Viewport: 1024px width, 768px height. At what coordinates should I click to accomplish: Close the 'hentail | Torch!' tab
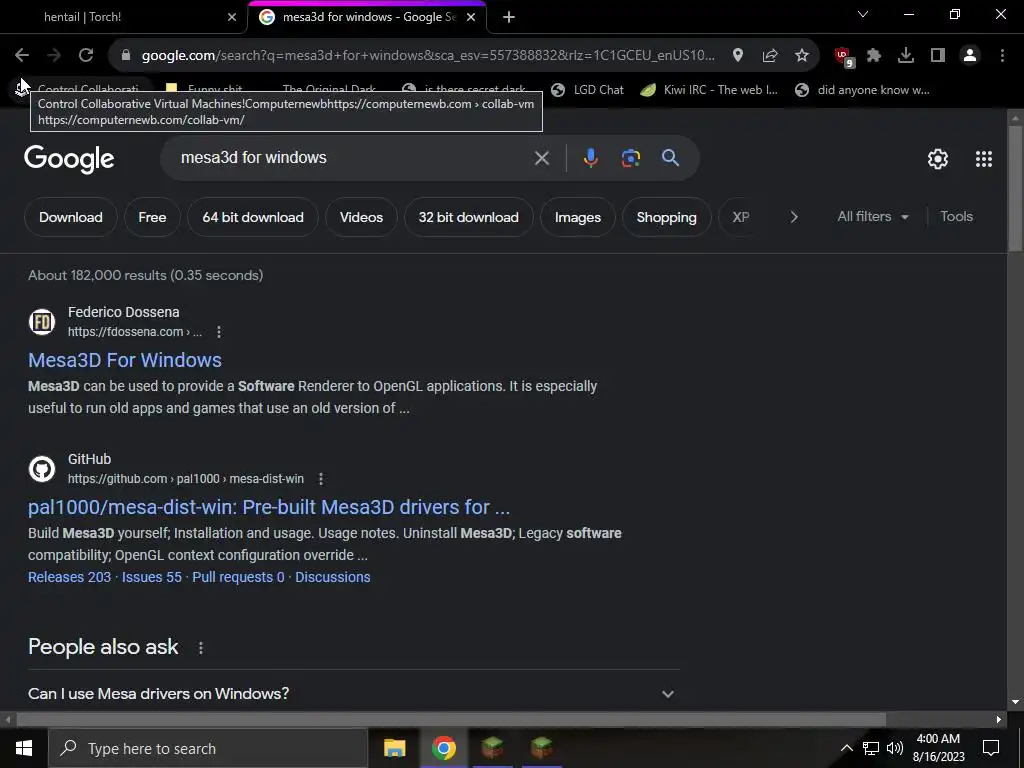pyautogui.click(x=231, y=17)
